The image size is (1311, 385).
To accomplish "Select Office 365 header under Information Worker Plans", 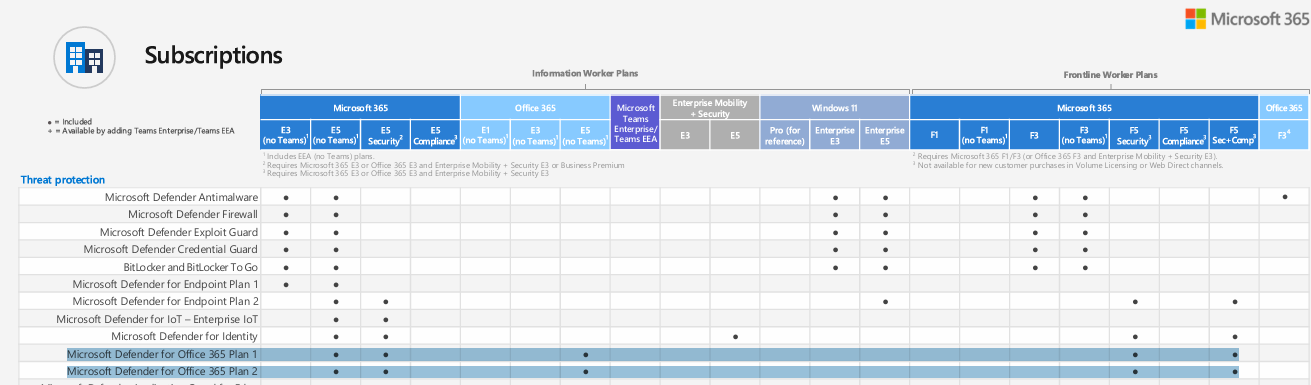I will click(535, 108).
